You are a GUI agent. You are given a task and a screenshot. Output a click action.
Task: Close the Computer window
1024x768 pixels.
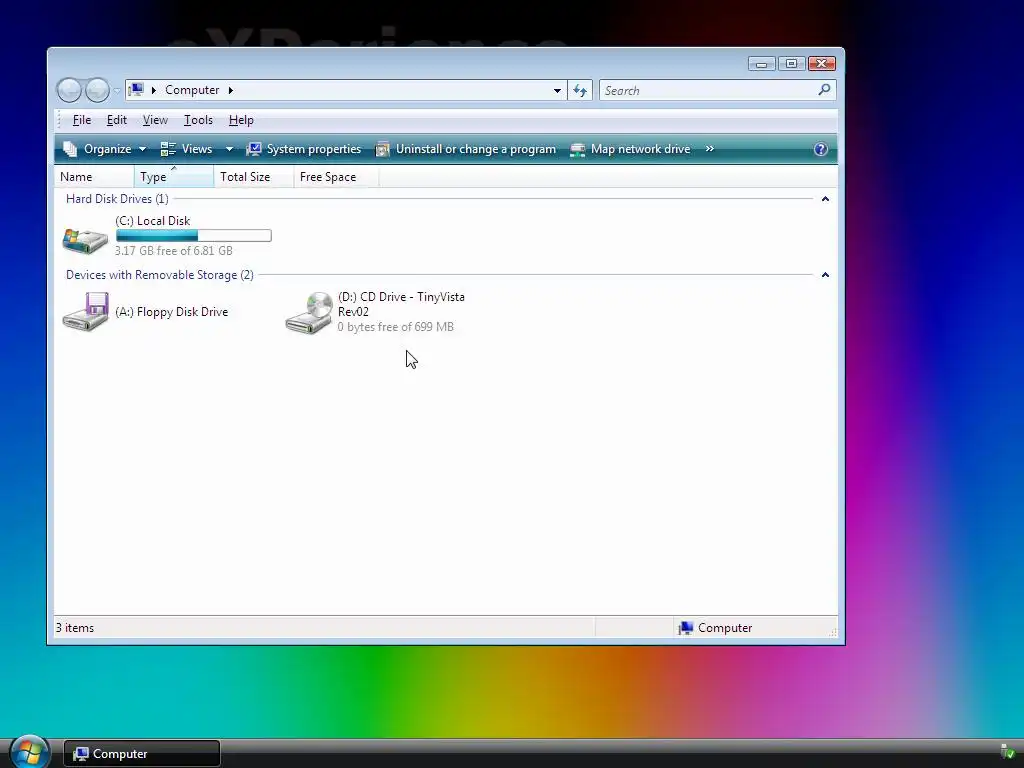[x=822, y=63]
